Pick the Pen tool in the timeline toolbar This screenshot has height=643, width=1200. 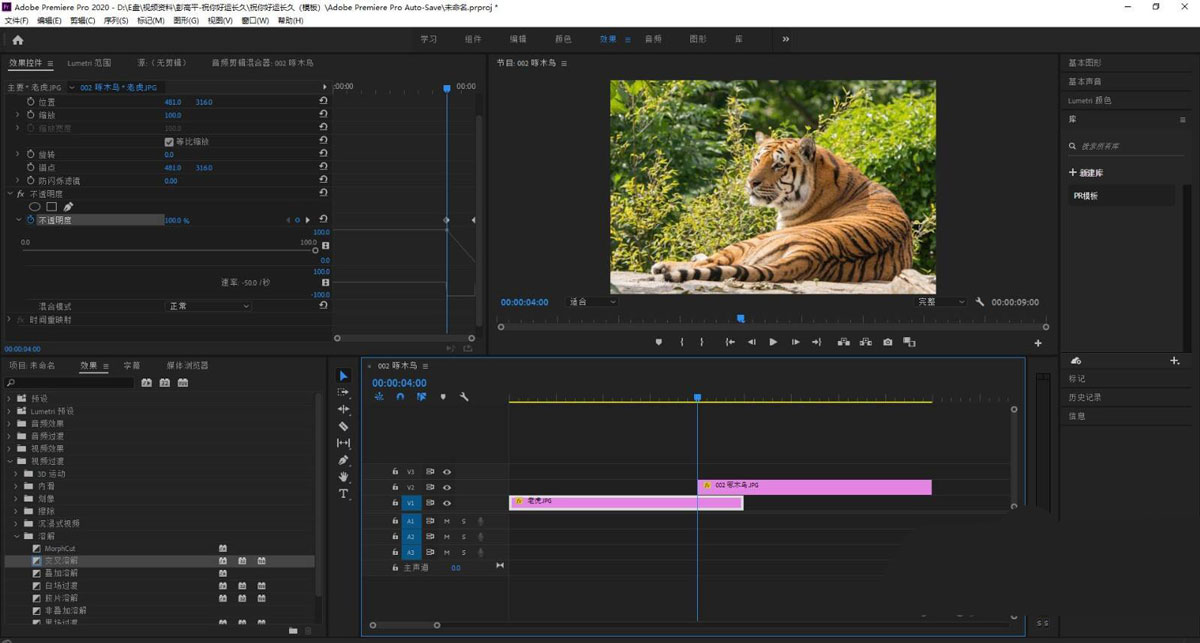[x=344, y=460]
